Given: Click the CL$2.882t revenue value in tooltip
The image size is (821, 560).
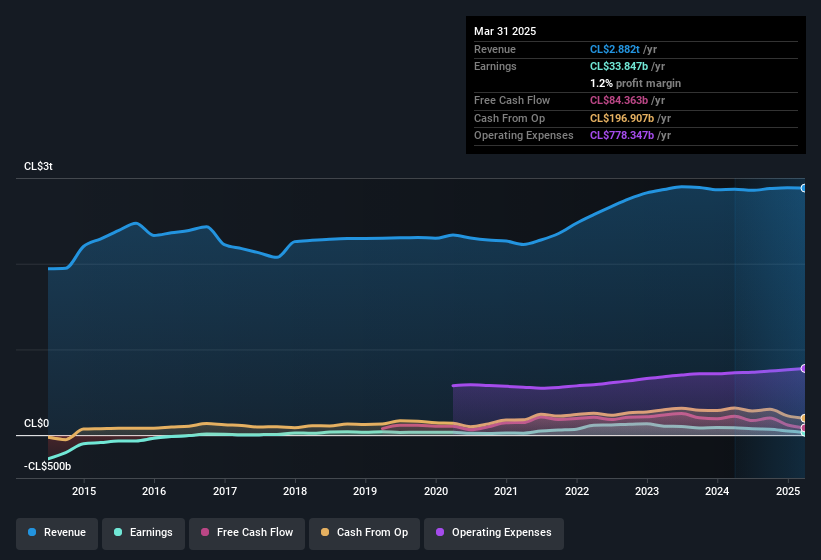Looking at the screenshot, I should pyautogui.click(x=615, y=49).
